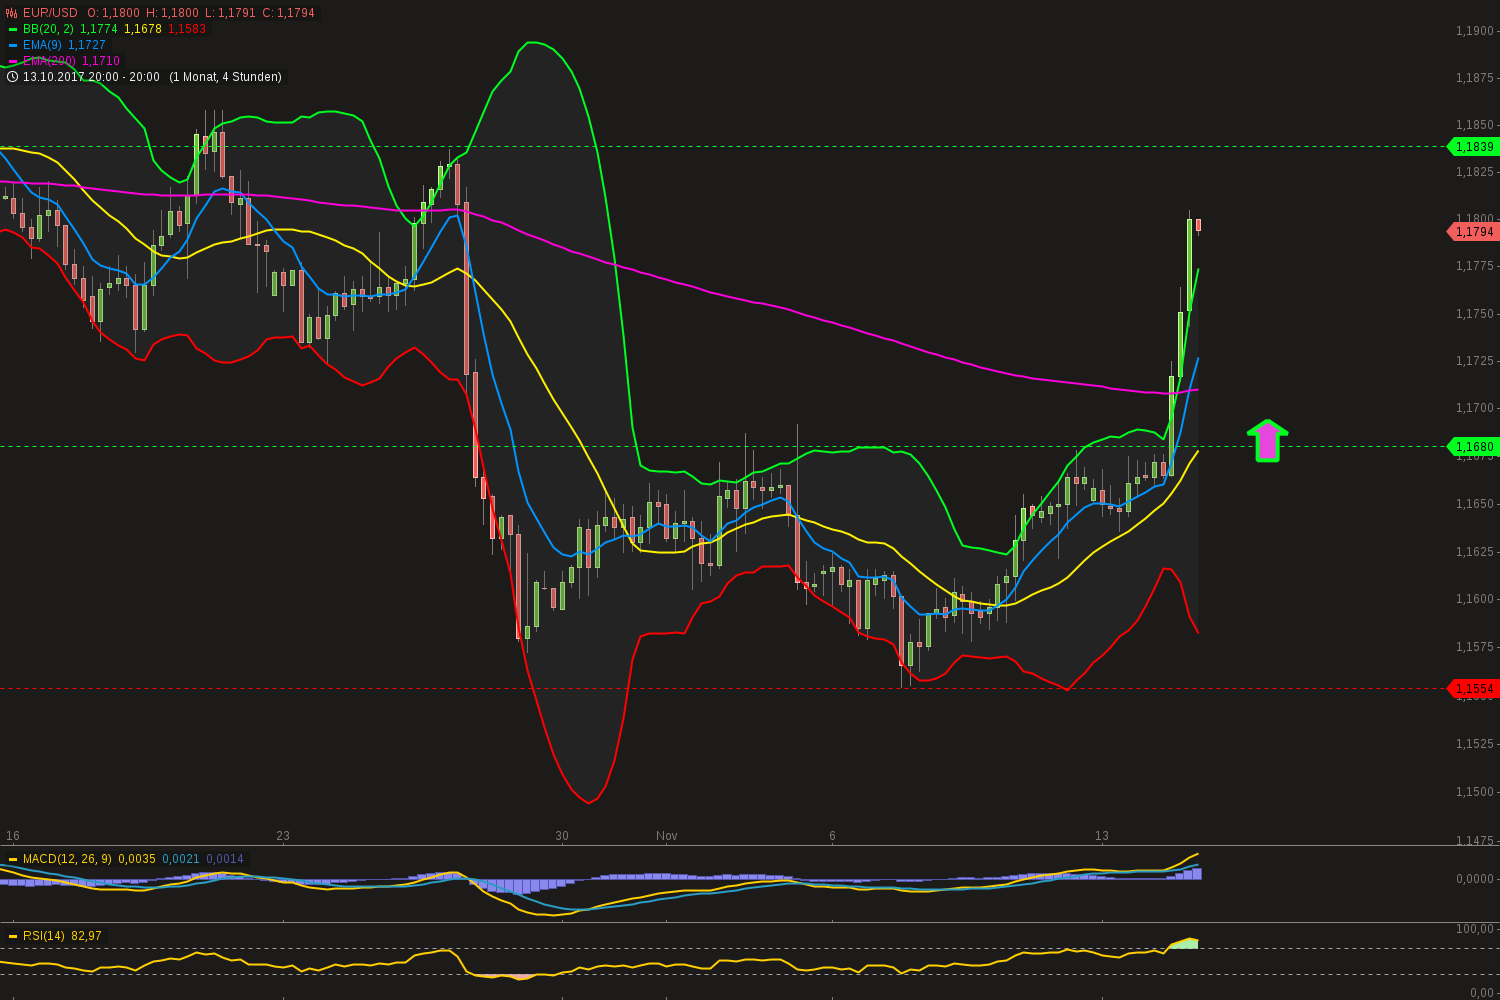Click the MACD axis value 0,0000

click(x=1475, y=879)
